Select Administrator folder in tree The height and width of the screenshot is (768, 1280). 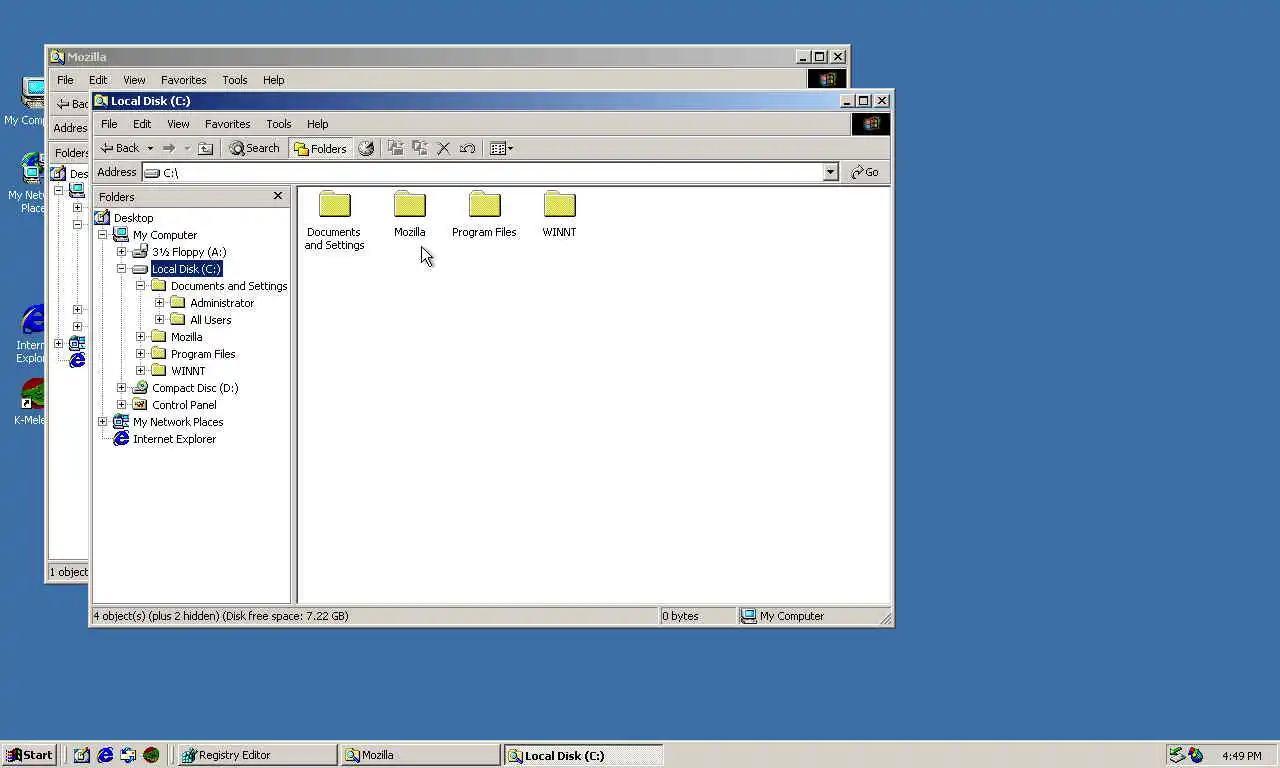tap(222, 303)
